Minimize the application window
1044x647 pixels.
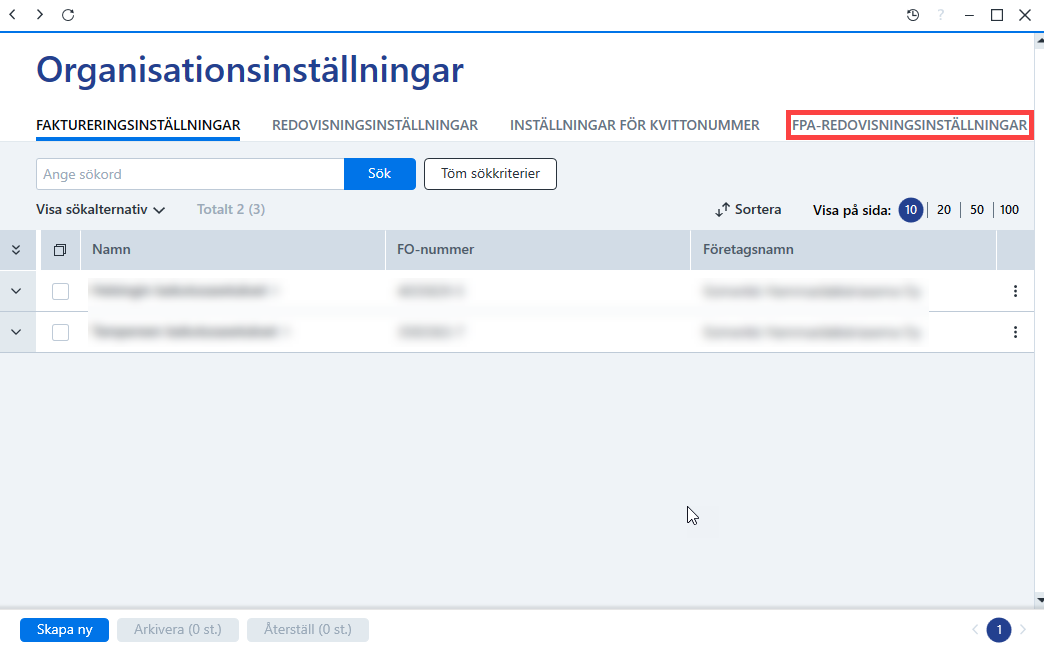(969, 15)
